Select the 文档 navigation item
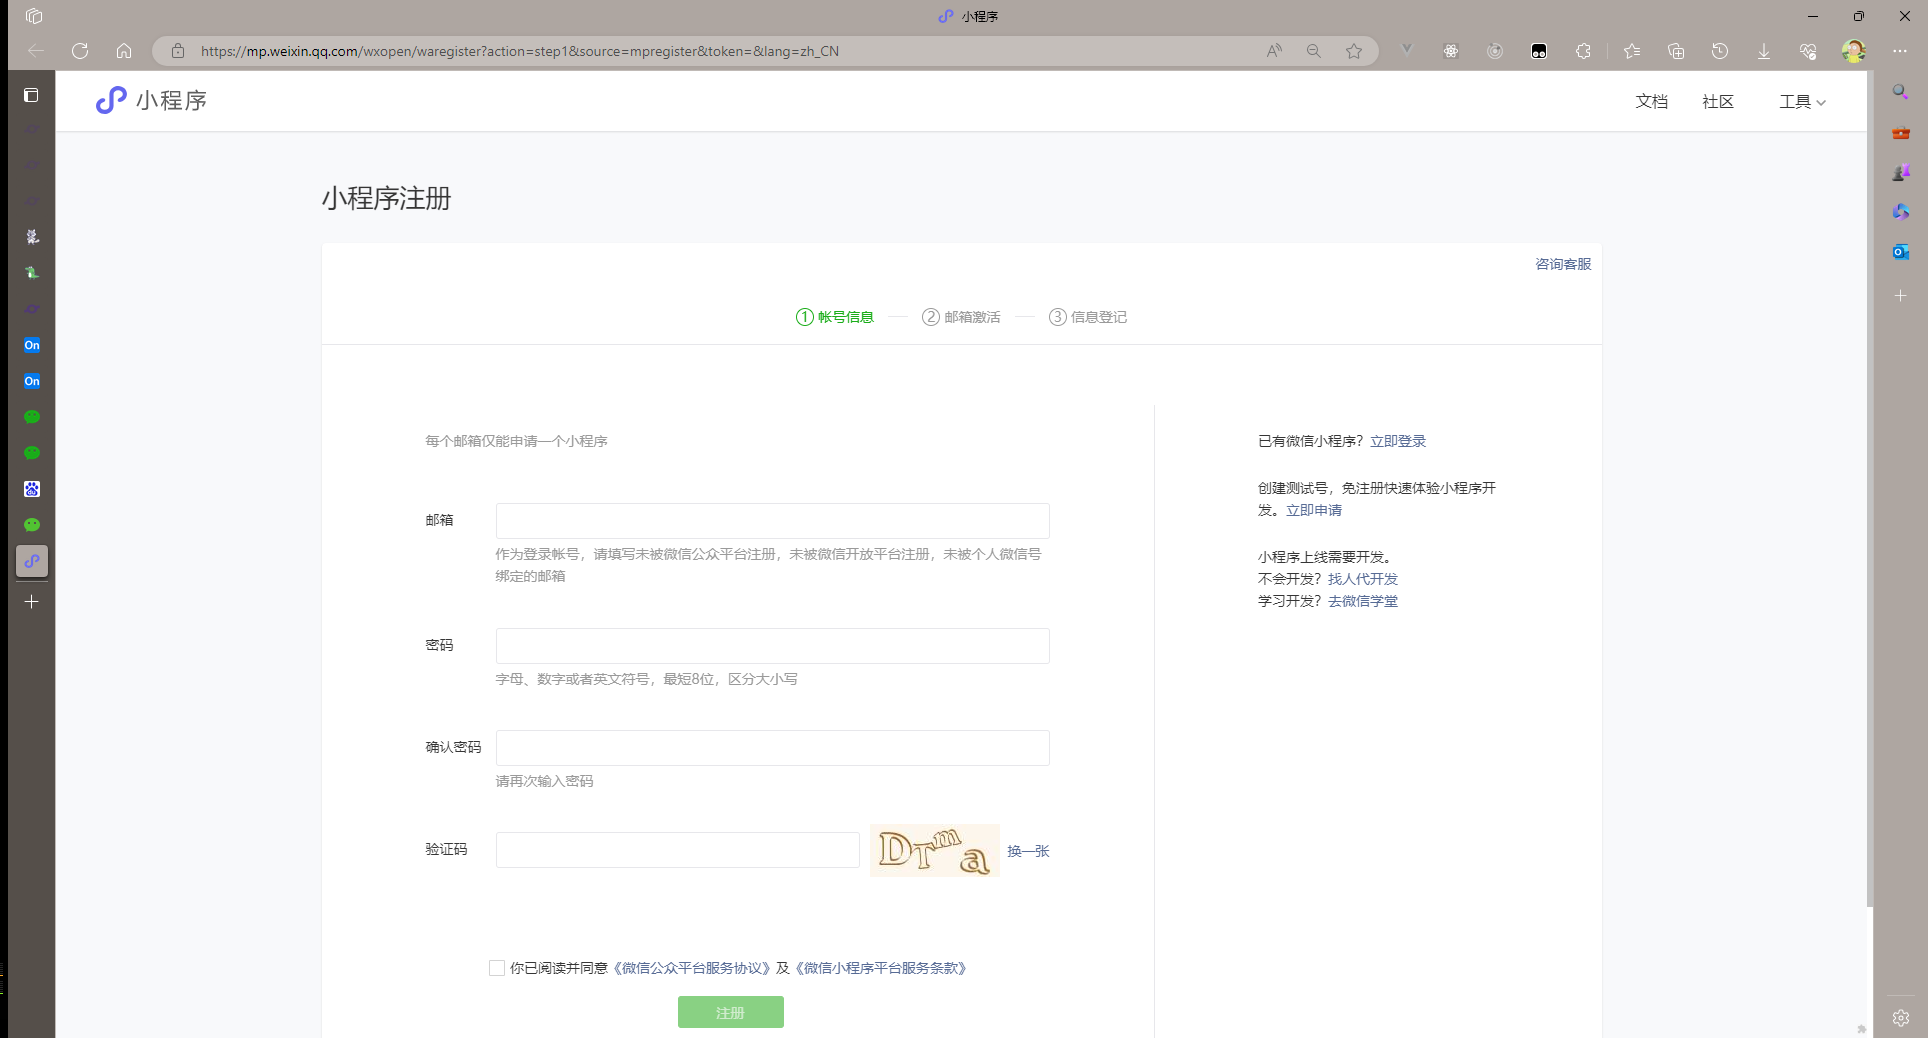 tap(1651, 101)
